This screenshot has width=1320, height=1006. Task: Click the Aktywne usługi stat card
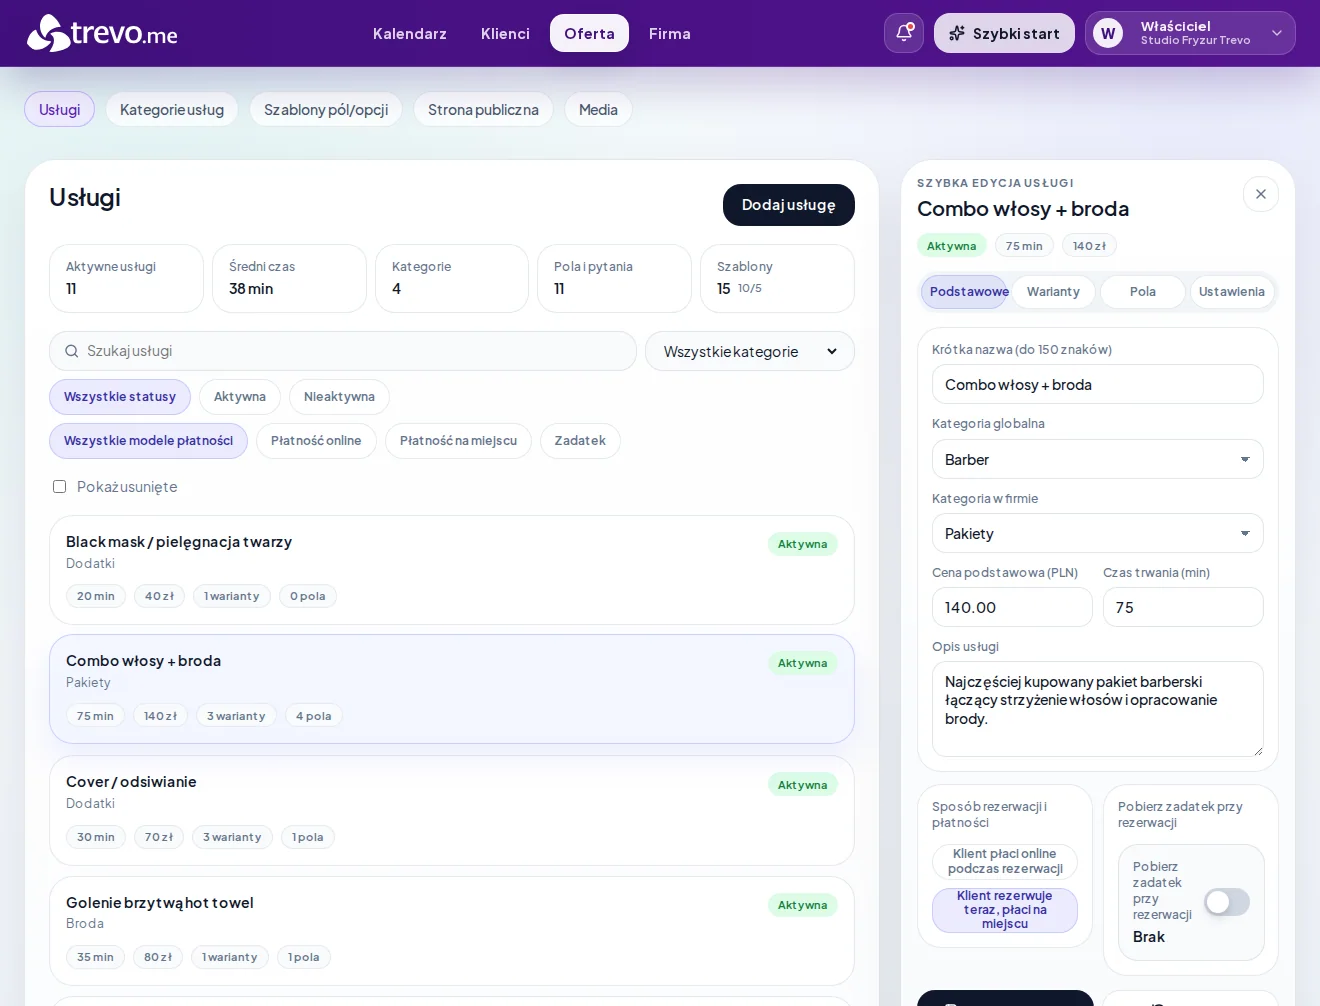[x=126, y=278]
